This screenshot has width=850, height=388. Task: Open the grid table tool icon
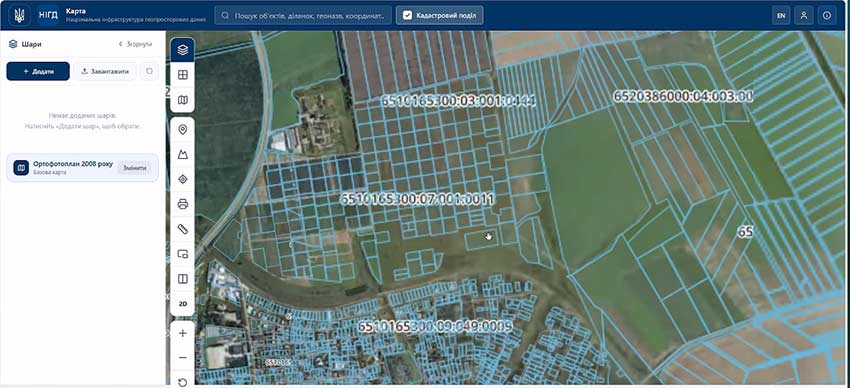click(x=183, y=75)
